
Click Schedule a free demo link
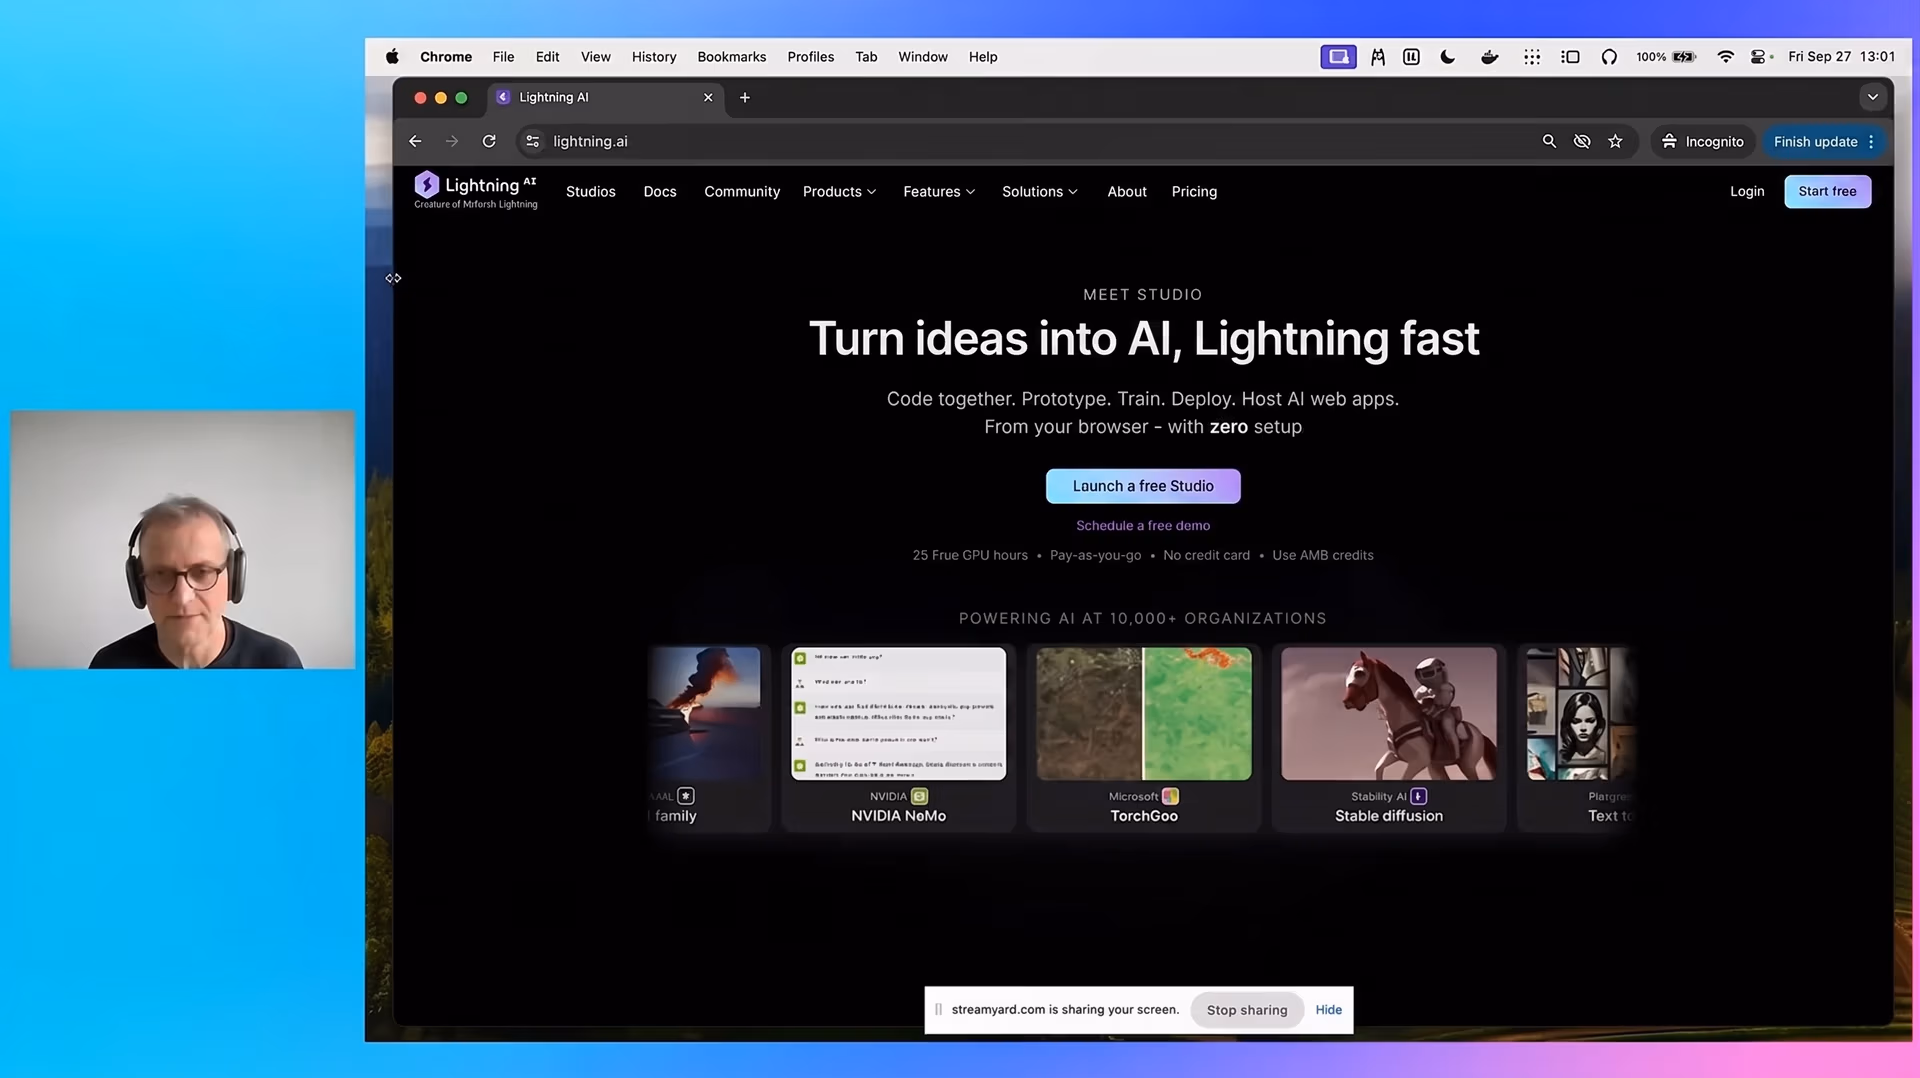pyautogui.click(x=1143, y=525)
